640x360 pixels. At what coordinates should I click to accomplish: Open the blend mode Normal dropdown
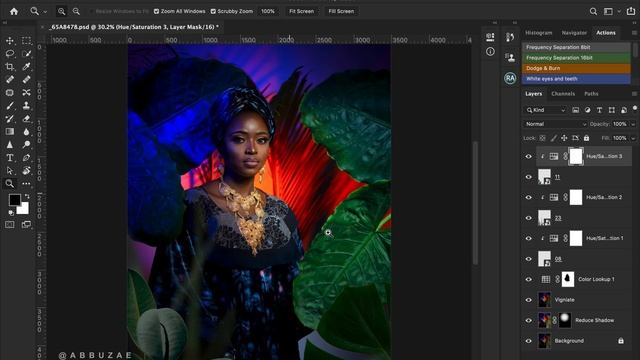(x=555, y=124)
